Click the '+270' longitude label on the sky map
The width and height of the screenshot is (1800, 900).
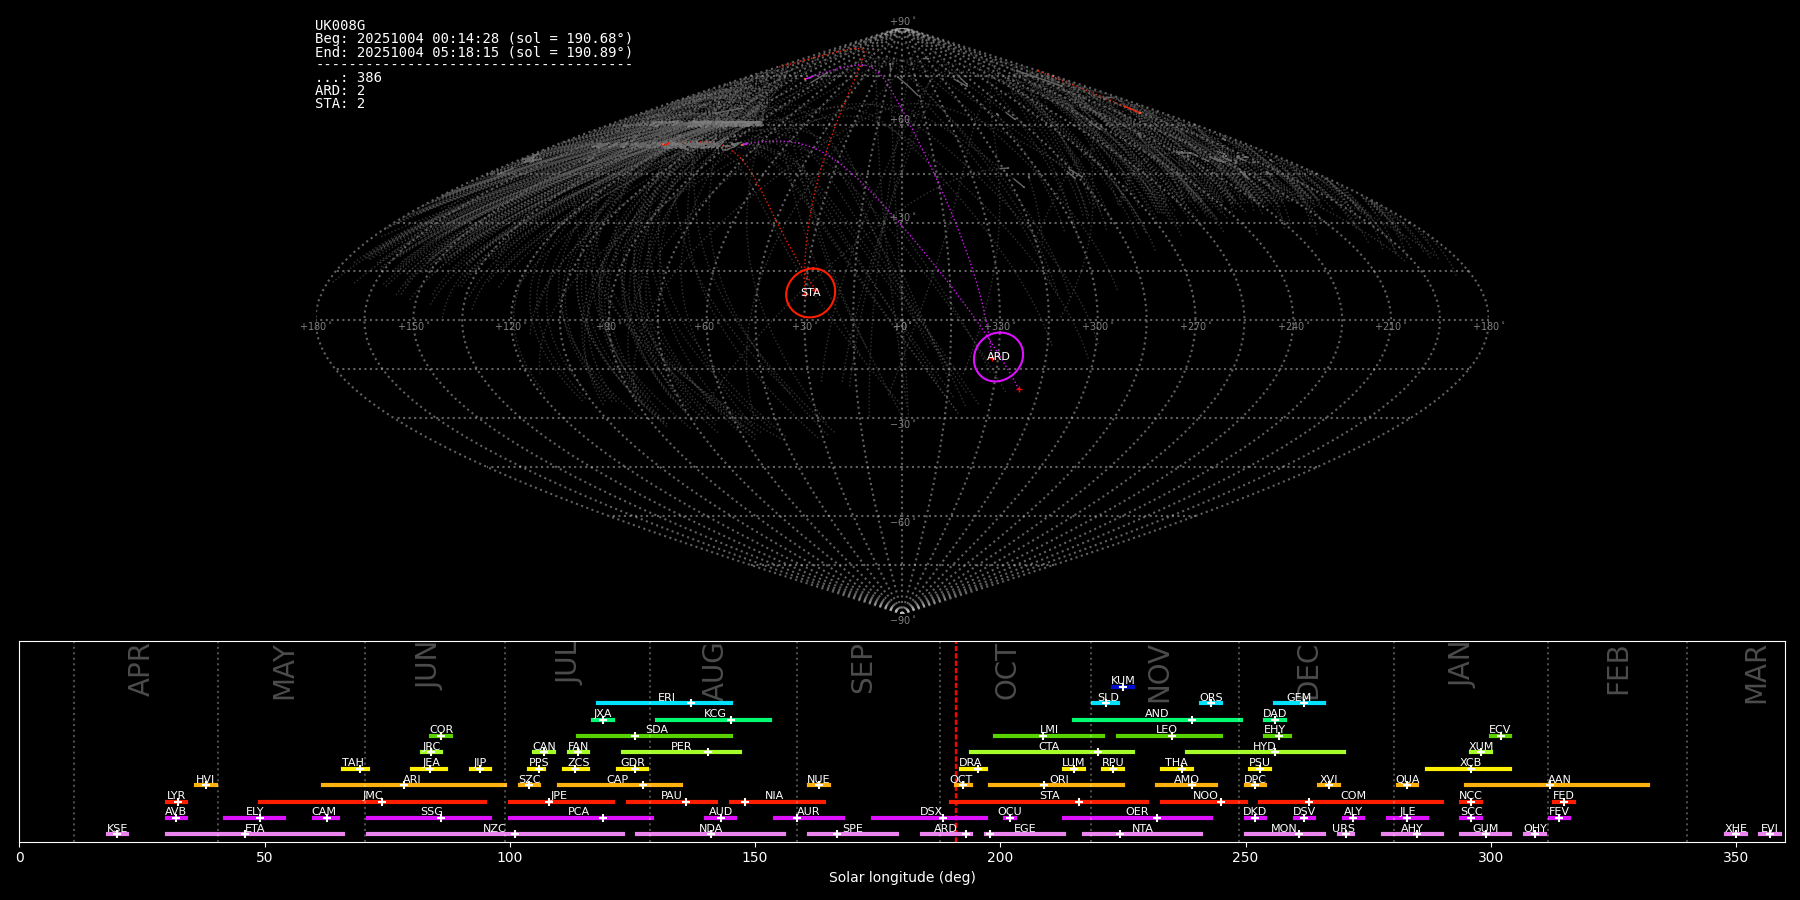tap(1193, 327)
